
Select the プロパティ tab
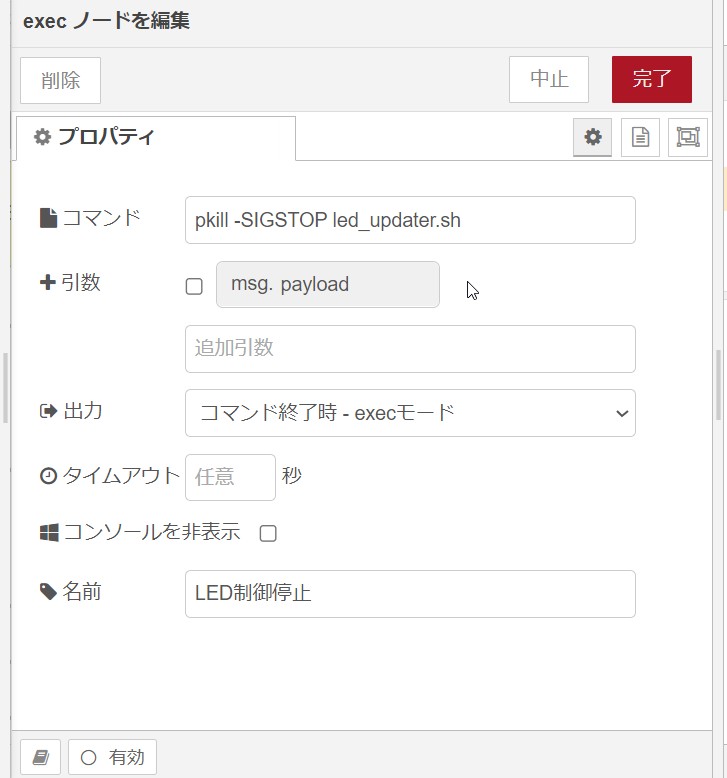[x=156, y=138]
